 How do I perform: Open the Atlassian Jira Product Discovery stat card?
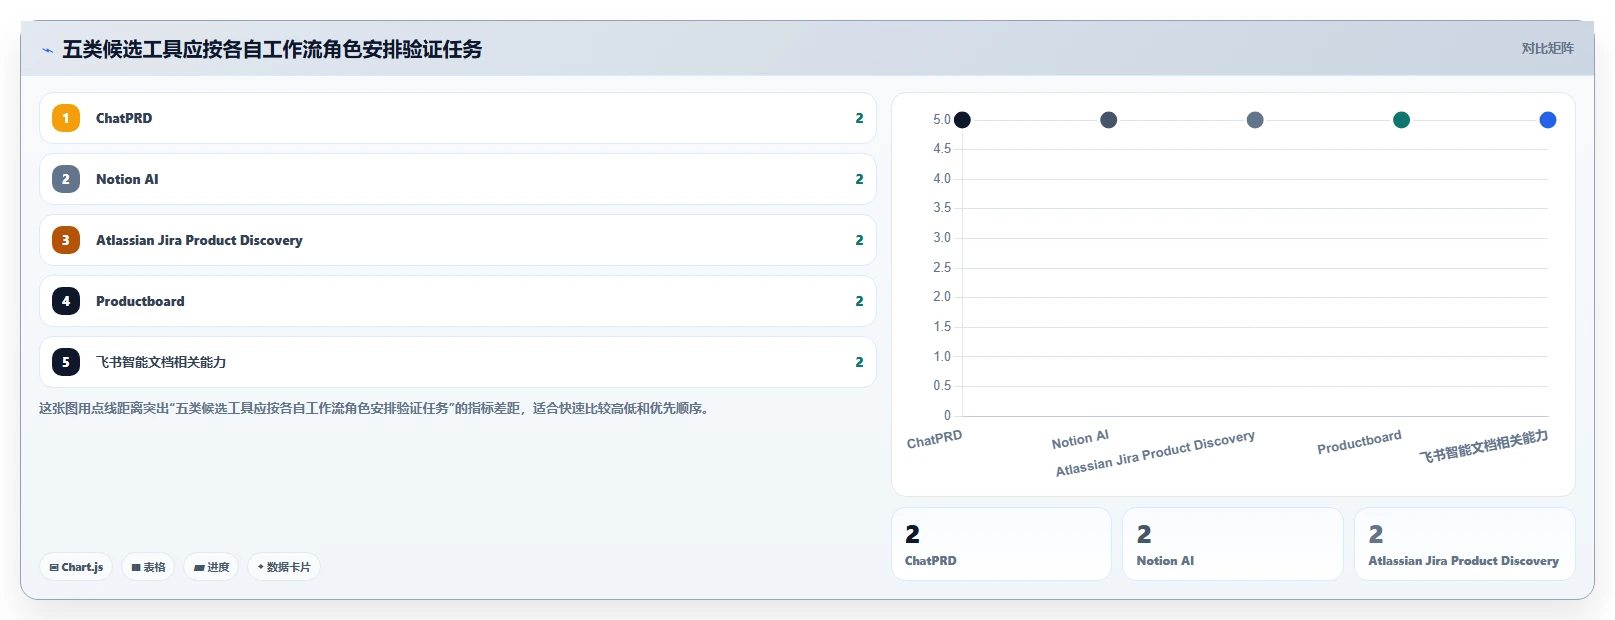click(x=1465, y=544)
